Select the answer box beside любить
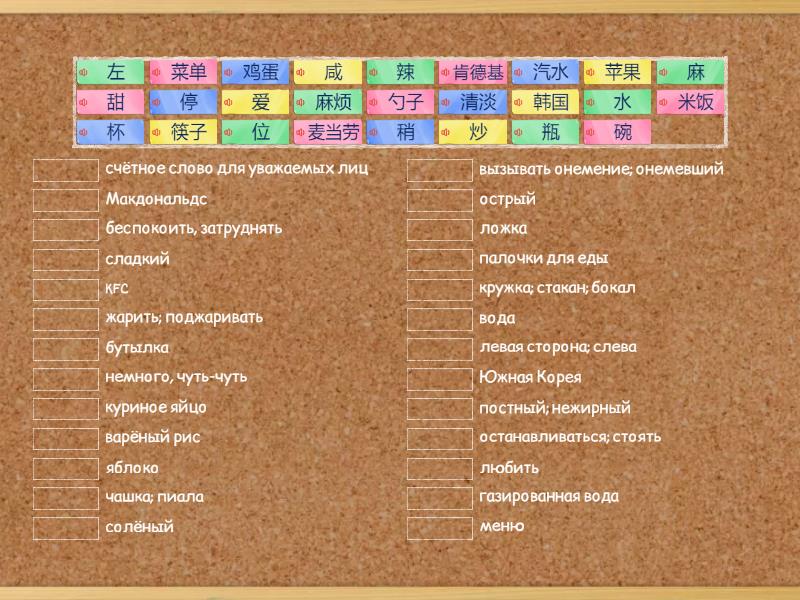Image resolution: width=800 pixels, height=600 pixels. pyautogui.click(x=440, y=468)
